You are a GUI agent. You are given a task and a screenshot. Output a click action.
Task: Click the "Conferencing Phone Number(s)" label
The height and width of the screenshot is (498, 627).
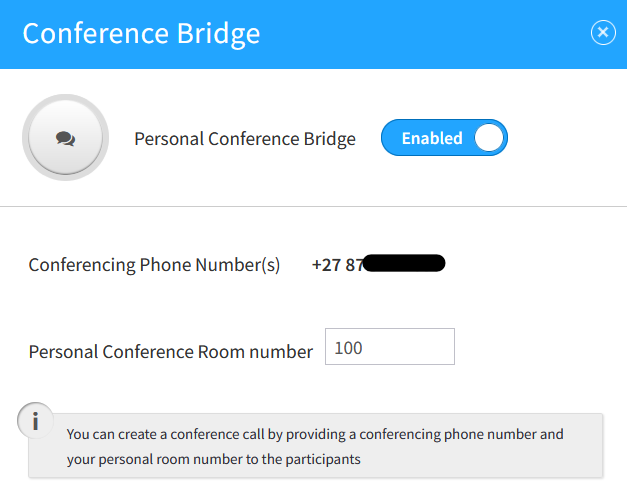click(154, 265)
